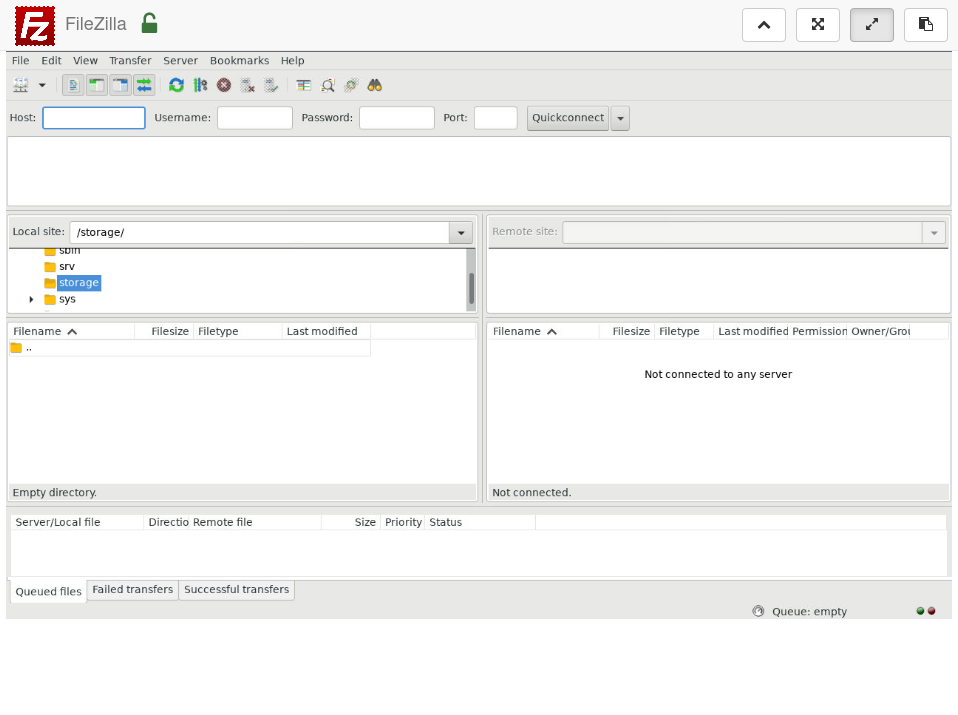Disconnect from the current server
The height and width of the screenshot is (715, 958).
click(247, 86)
